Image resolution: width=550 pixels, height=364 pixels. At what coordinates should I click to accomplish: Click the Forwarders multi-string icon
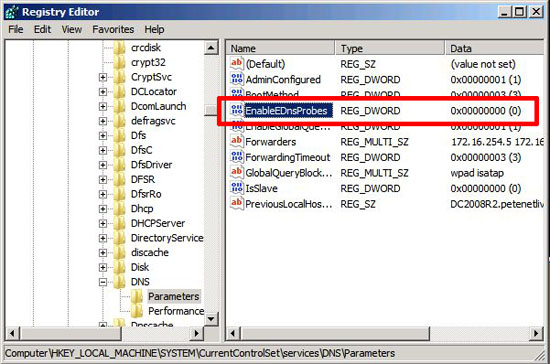tap(236, 141)
